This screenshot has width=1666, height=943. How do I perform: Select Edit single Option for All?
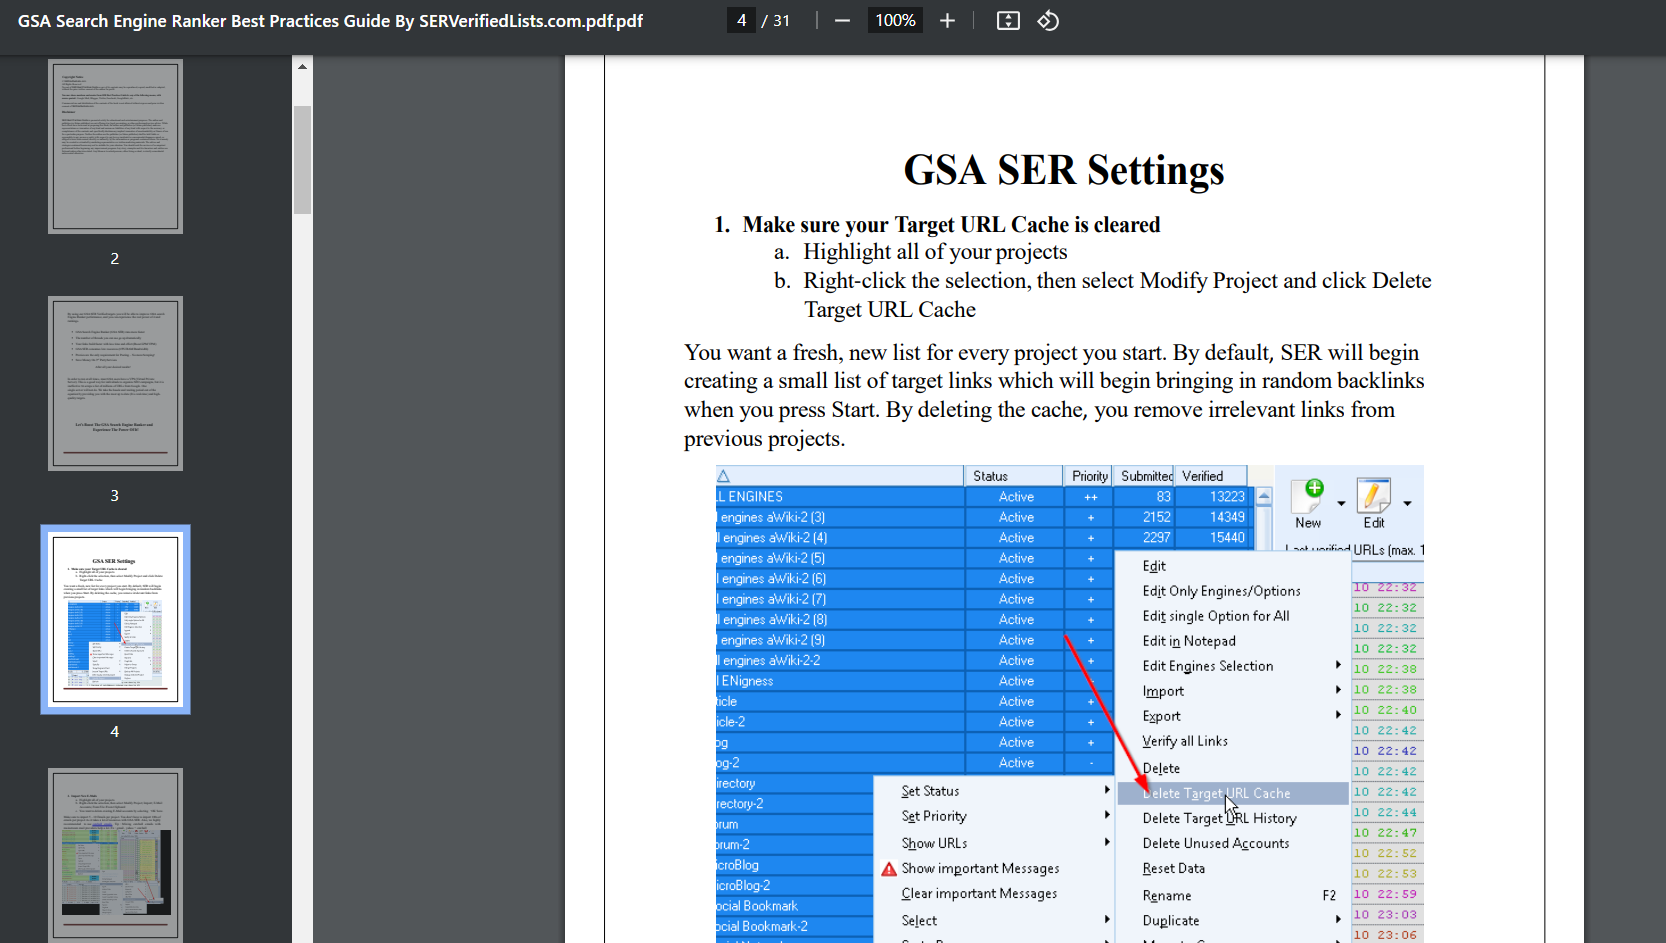1233,616
